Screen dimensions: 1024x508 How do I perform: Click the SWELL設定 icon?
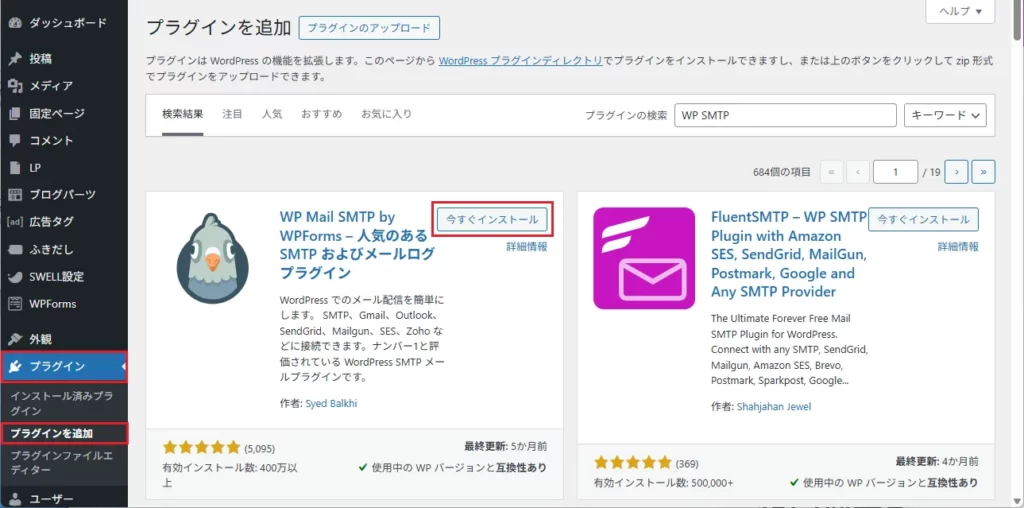pyautogui.click(x=15, y=277)
